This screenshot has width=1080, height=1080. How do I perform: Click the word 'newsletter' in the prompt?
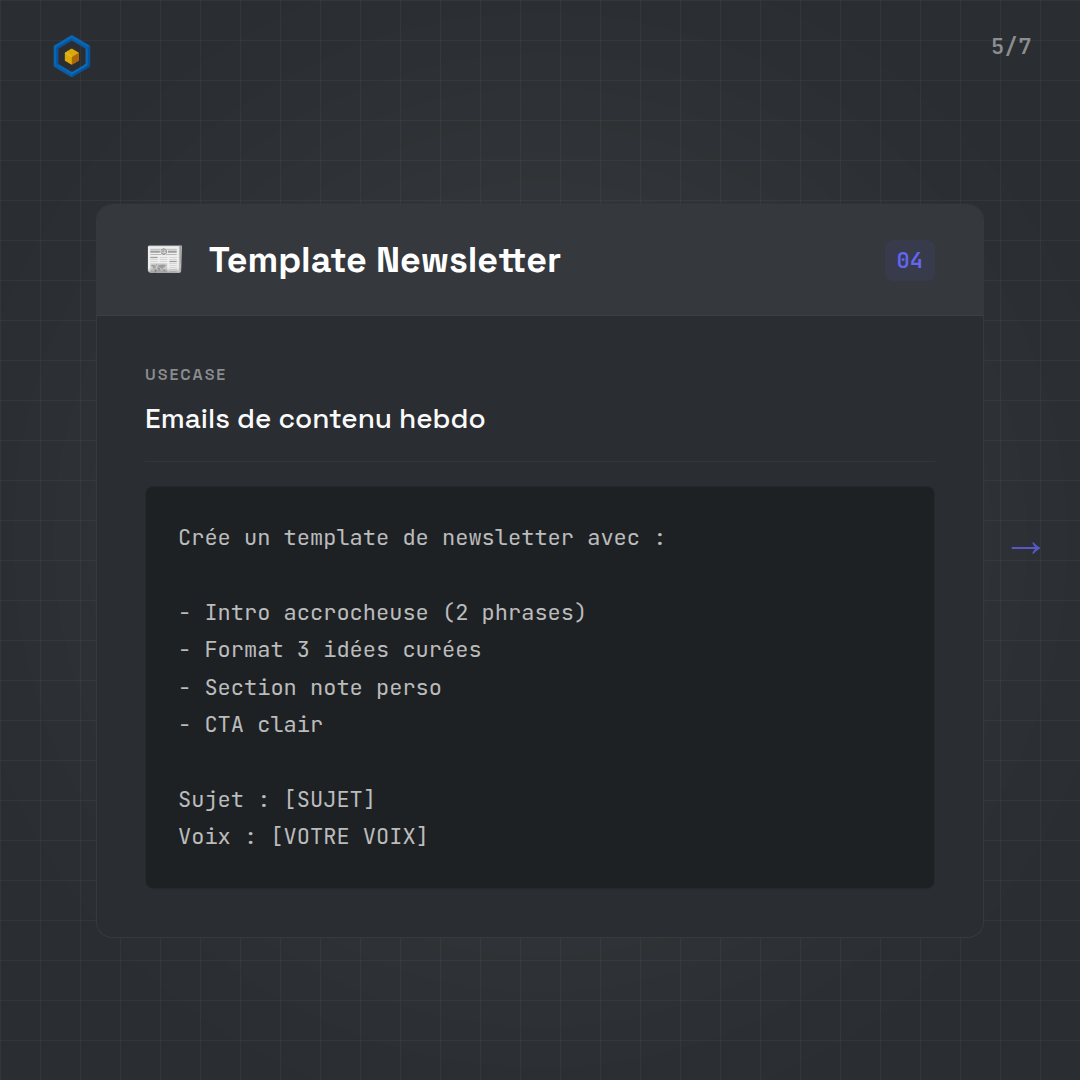[x=507, y=538]
